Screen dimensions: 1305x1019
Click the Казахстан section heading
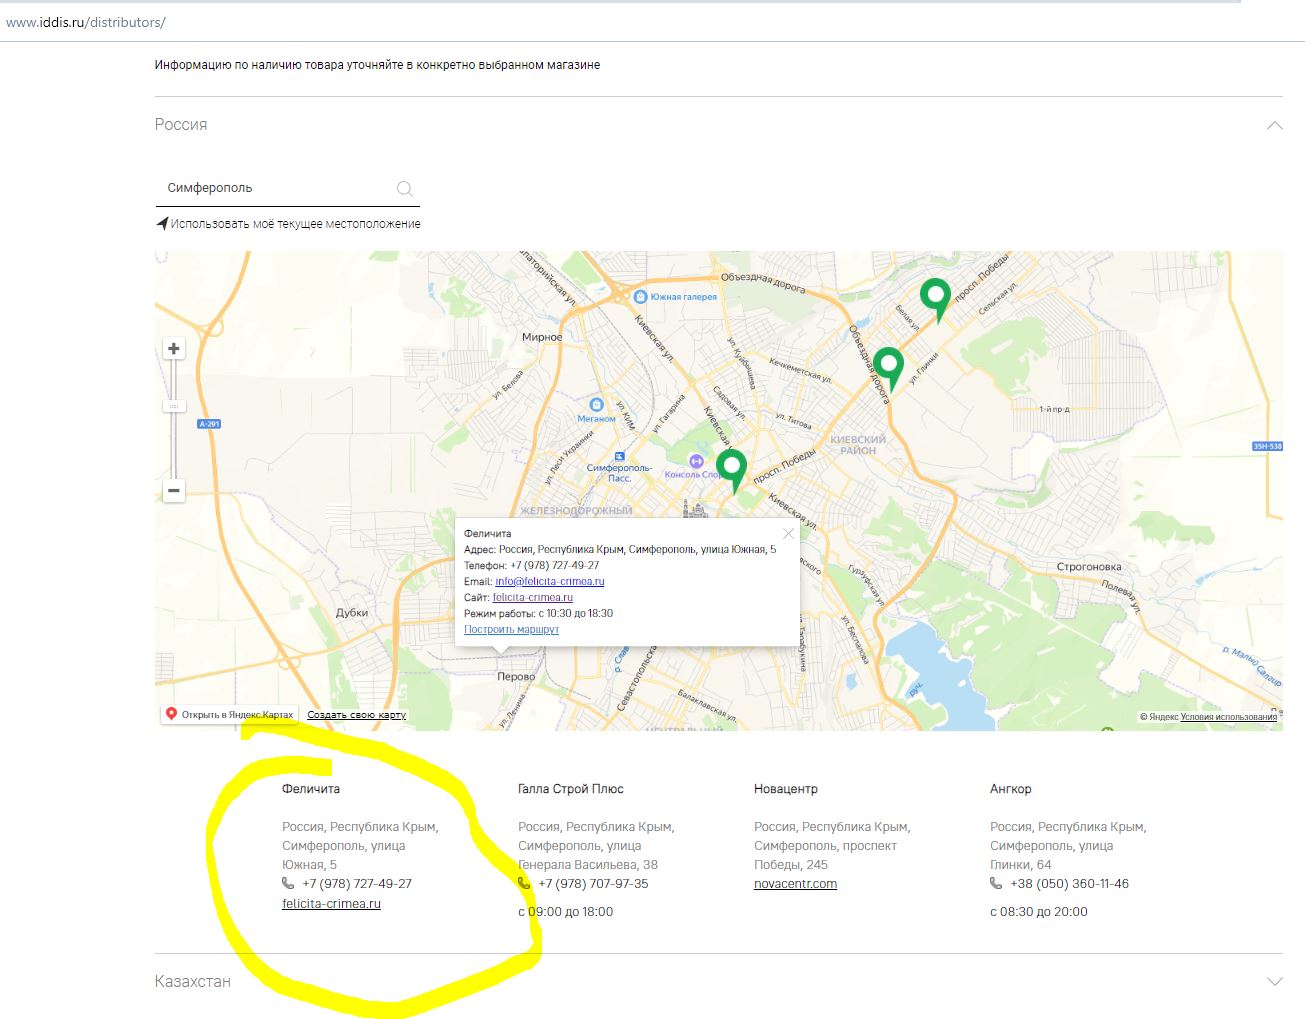pos(193,982)
